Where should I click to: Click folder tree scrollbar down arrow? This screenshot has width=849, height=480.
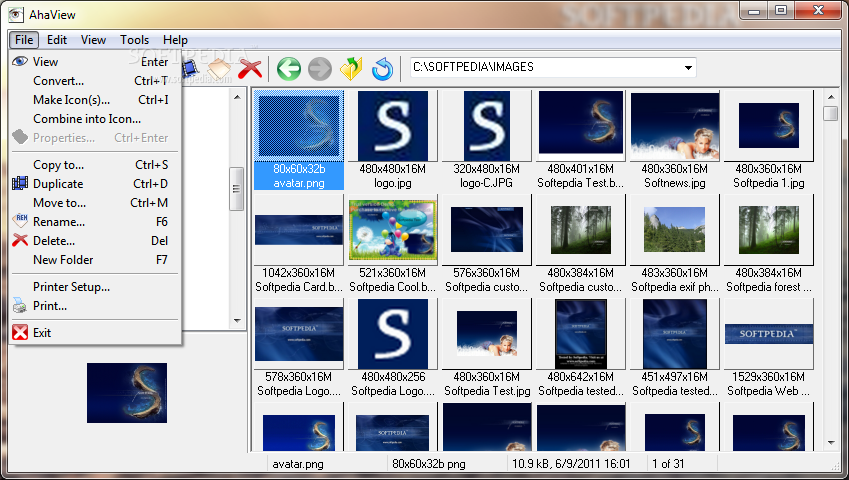click(237, 320)
